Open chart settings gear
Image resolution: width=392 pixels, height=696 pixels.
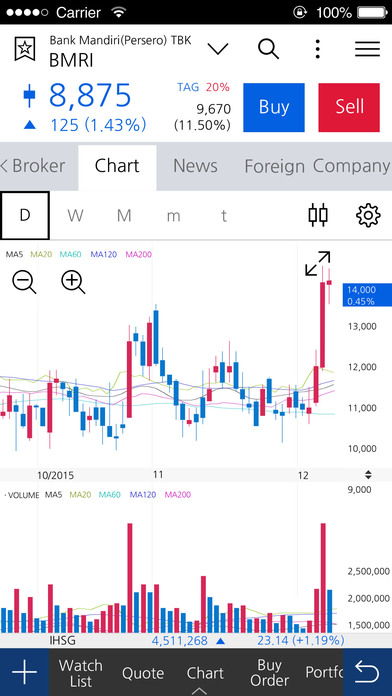[x=368, y=215]
